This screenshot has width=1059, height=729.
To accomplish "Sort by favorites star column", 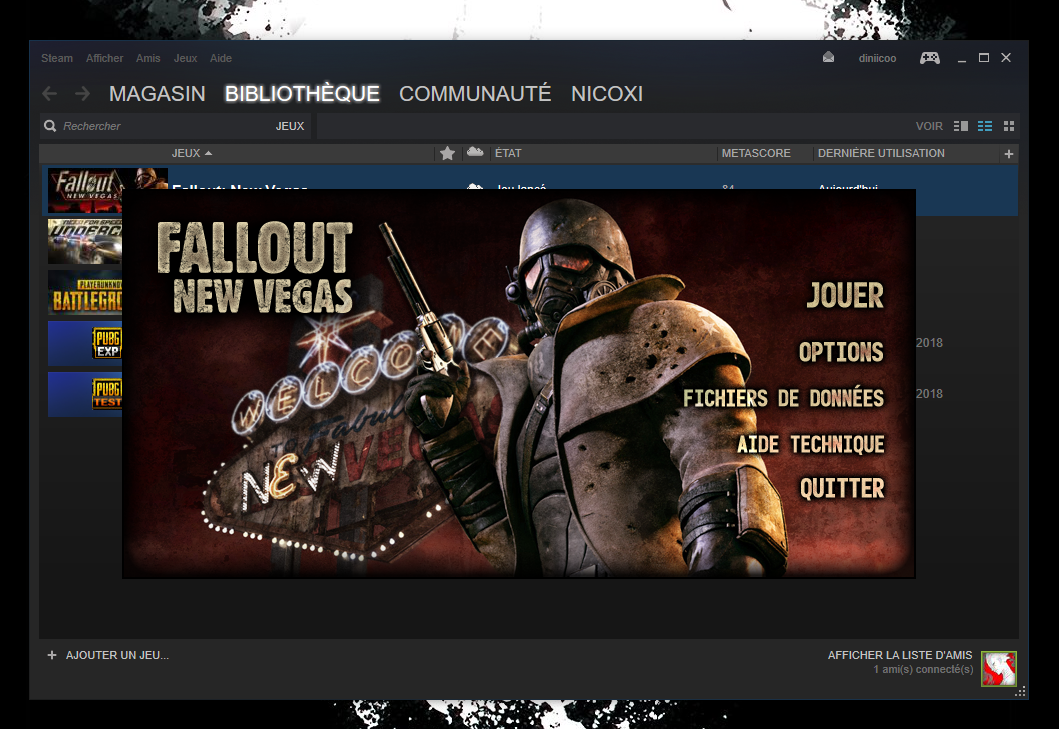I will pos(447,153).
